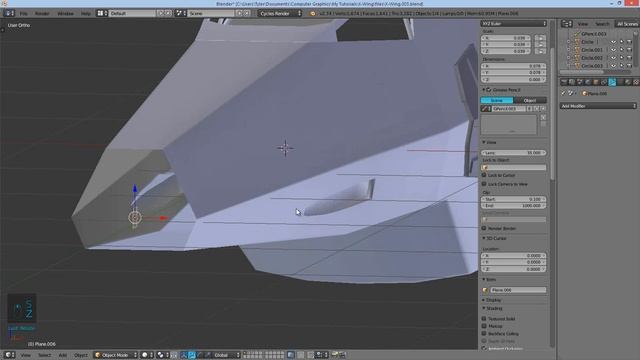Enable Render Border checkbox
The width and height of the screenshot is (640, 360).
(x=484, y=229)
